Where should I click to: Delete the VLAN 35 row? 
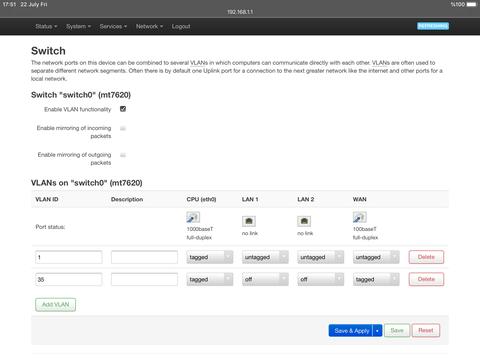pos(426,279)
